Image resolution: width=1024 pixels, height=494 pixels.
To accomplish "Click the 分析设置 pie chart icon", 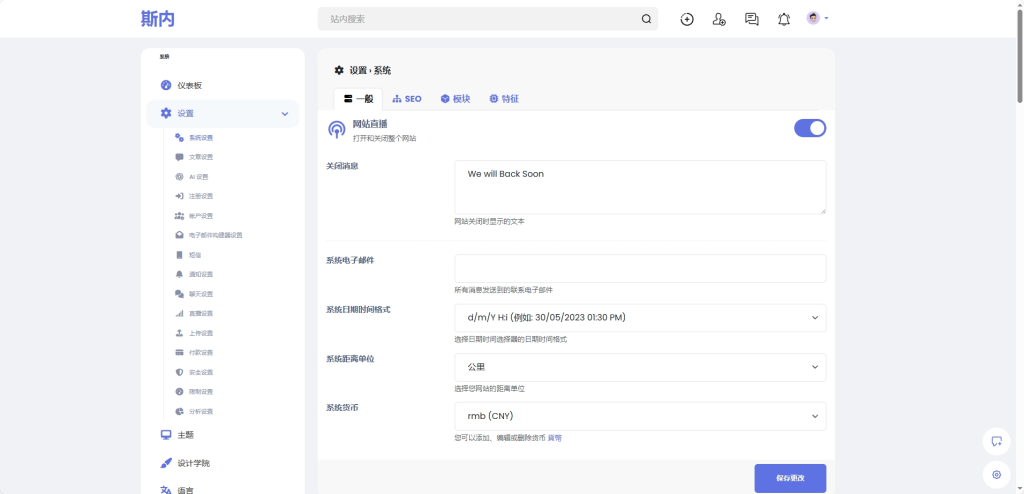I will click(180, 412).
